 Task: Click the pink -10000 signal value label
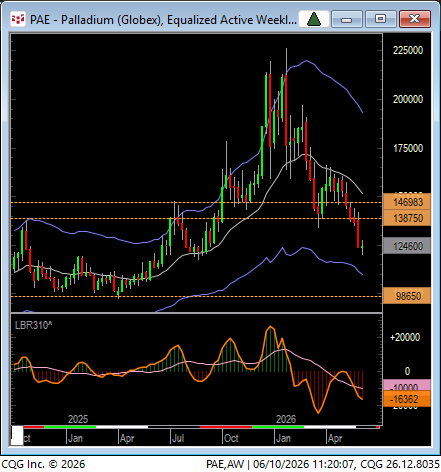pyautogui.click(x=407, y=385)
